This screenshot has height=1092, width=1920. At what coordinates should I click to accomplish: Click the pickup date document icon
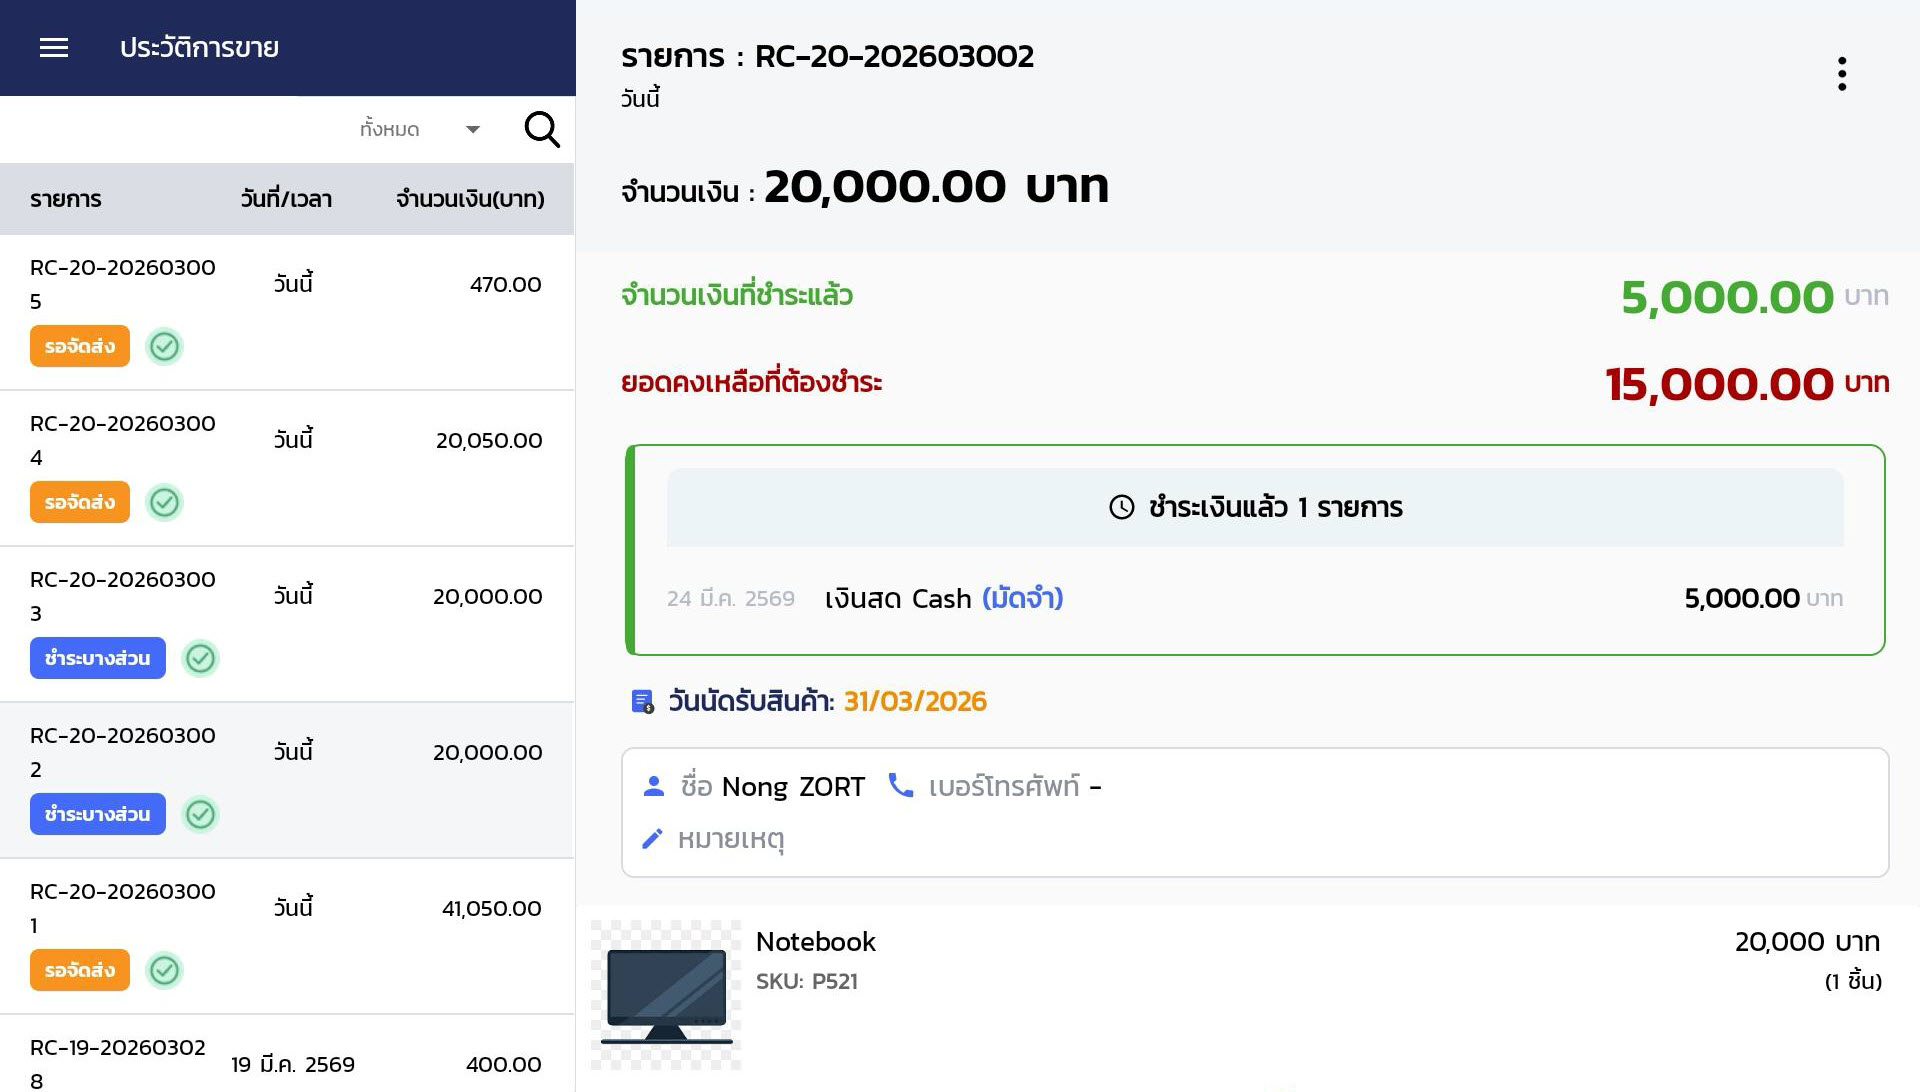tap(642, 702)
